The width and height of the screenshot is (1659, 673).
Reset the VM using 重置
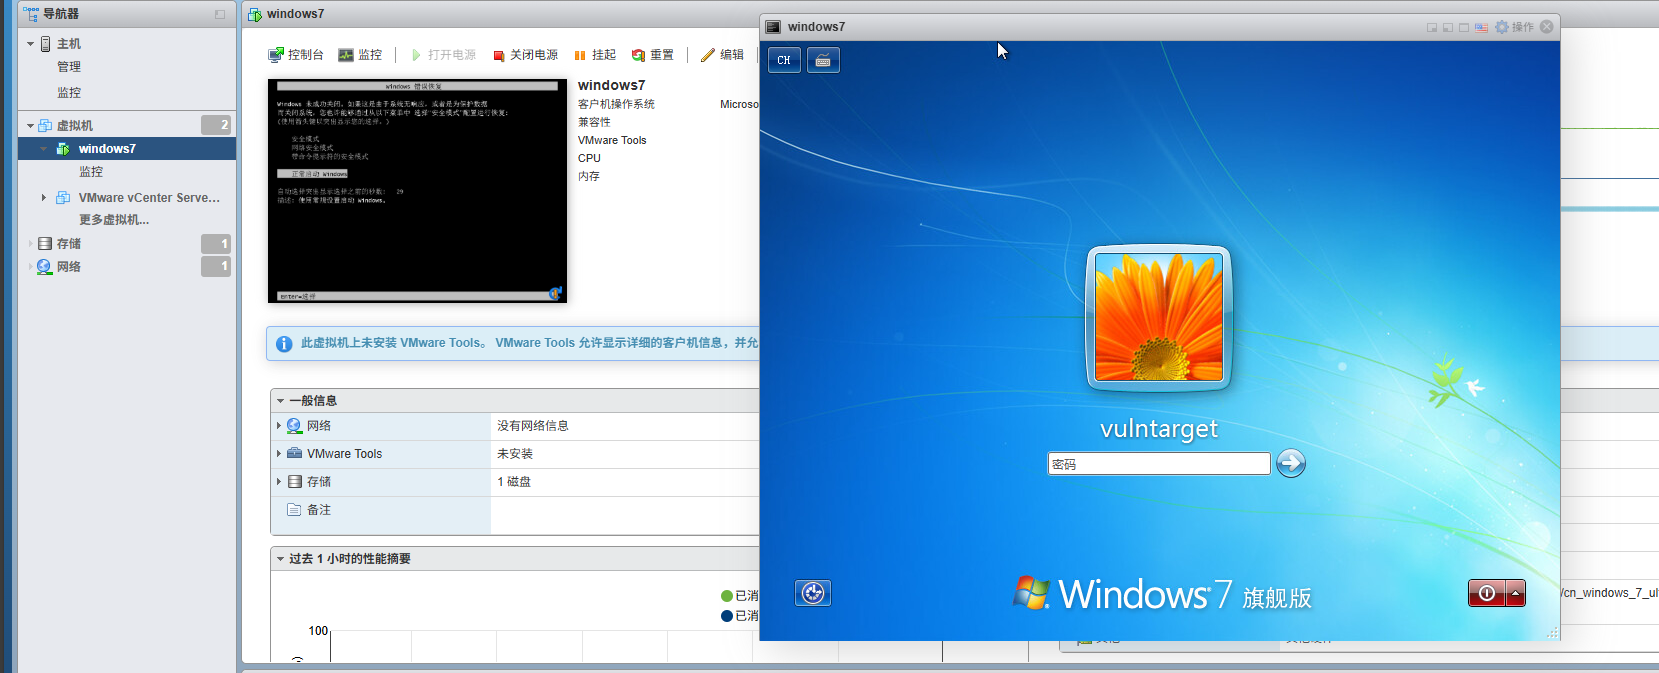(x=652, y=55)
